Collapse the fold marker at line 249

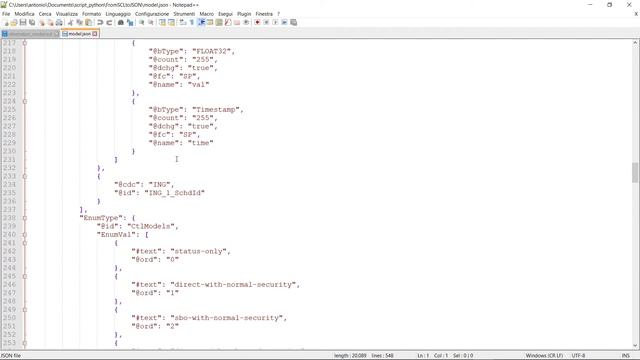pos(24,309)
